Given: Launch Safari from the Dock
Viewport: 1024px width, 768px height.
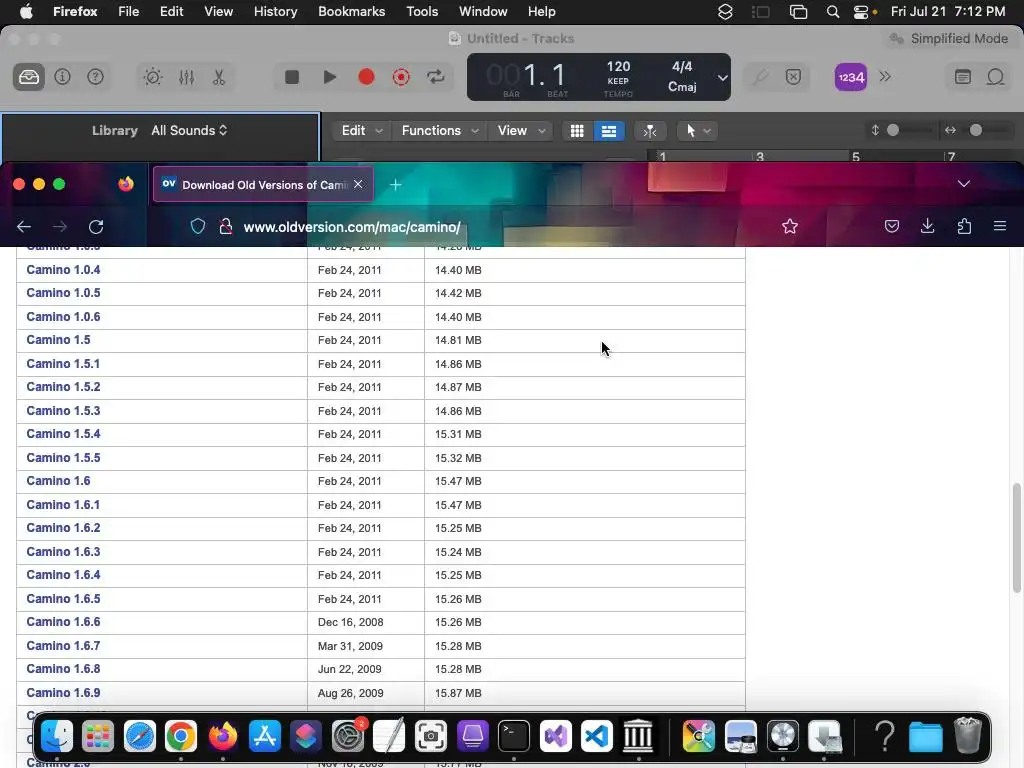Looking at the screenshot, I should [140, 737].
